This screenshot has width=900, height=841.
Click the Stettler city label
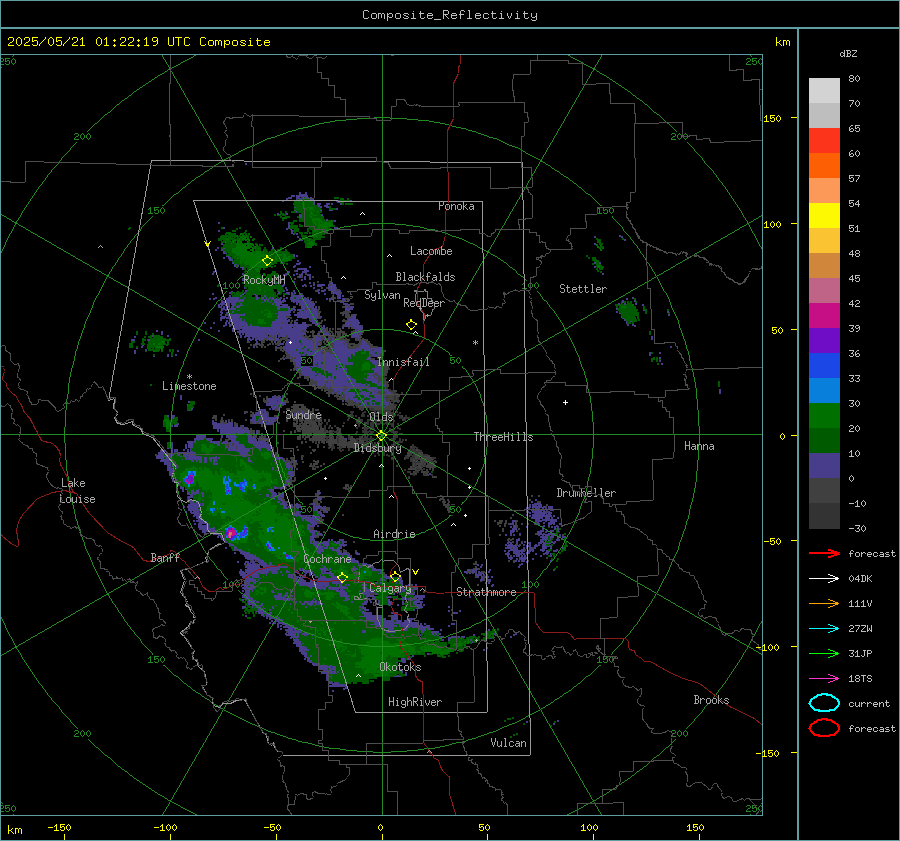coord(583,289)
